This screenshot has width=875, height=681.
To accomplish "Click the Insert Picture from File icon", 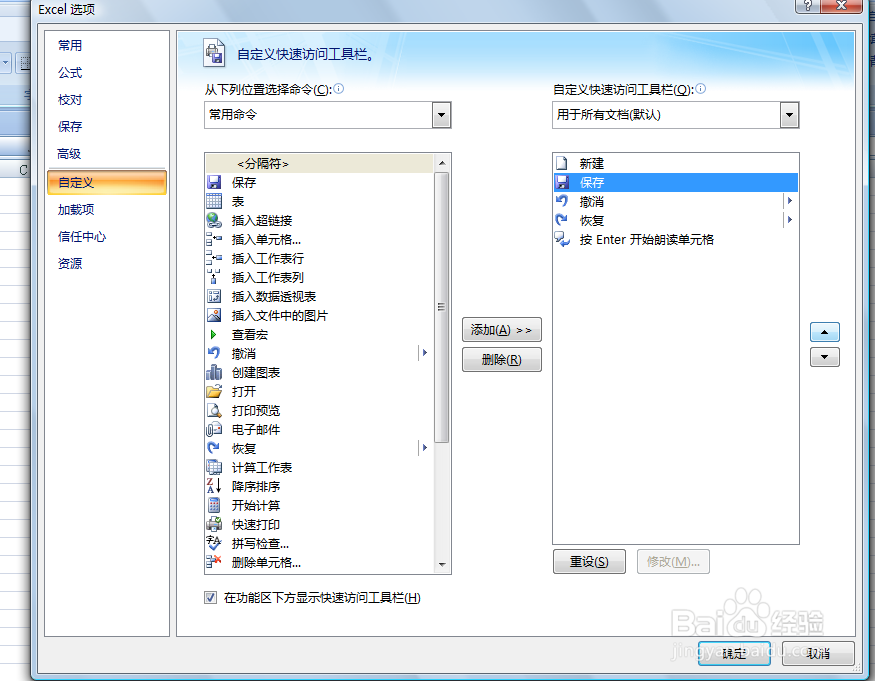I will [x=214, y=315].
